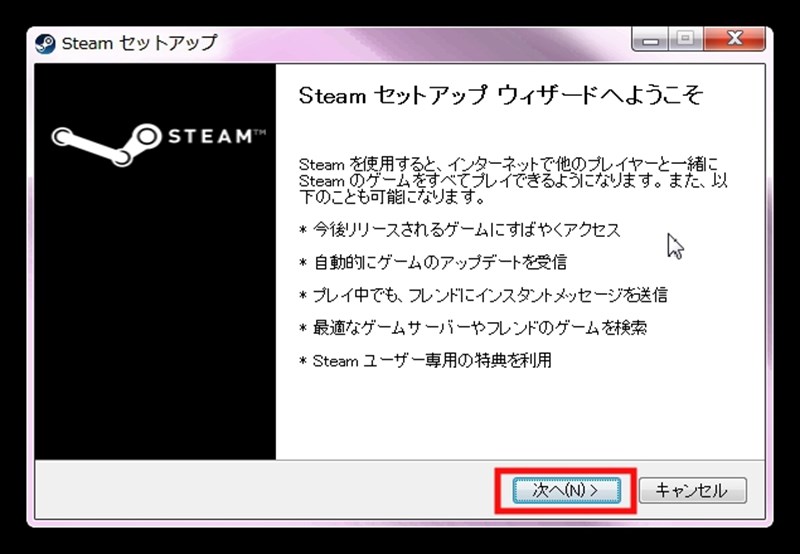Click the text 最適なゲームサーバーやフレンドのゲームを検索
800x554 pixels.
click(x=480, y=328)
